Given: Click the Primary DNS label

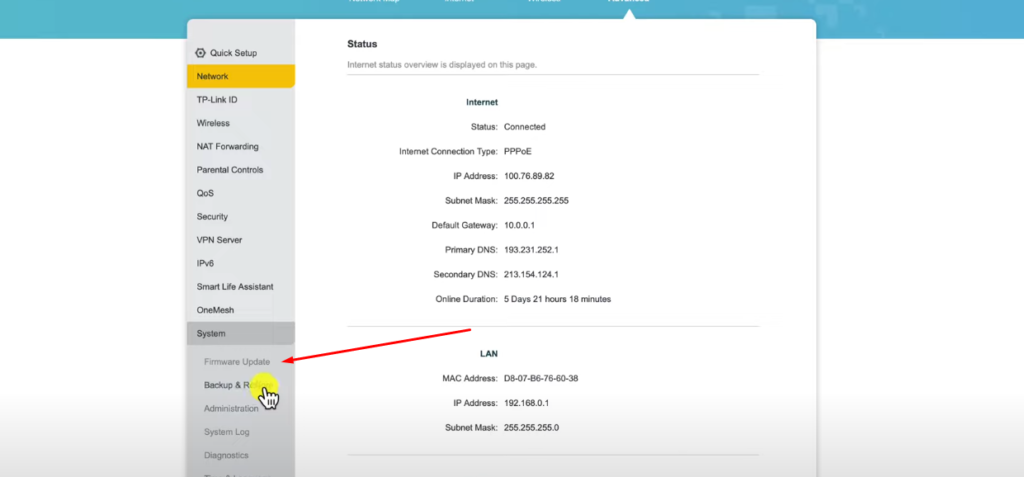Looking at the screenshot, I should tap(472, 250).
